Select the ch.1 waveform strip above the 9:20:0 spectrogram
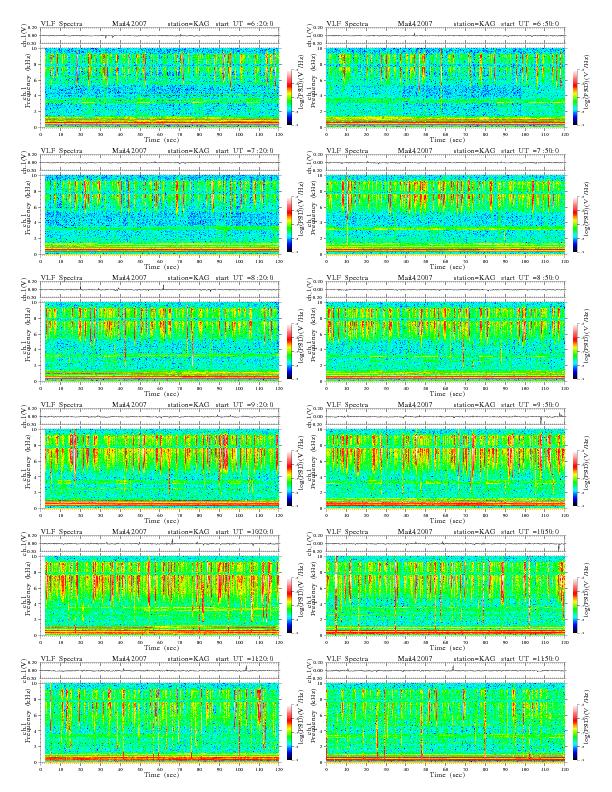612x792 pixels. click(x=160, y=417)
